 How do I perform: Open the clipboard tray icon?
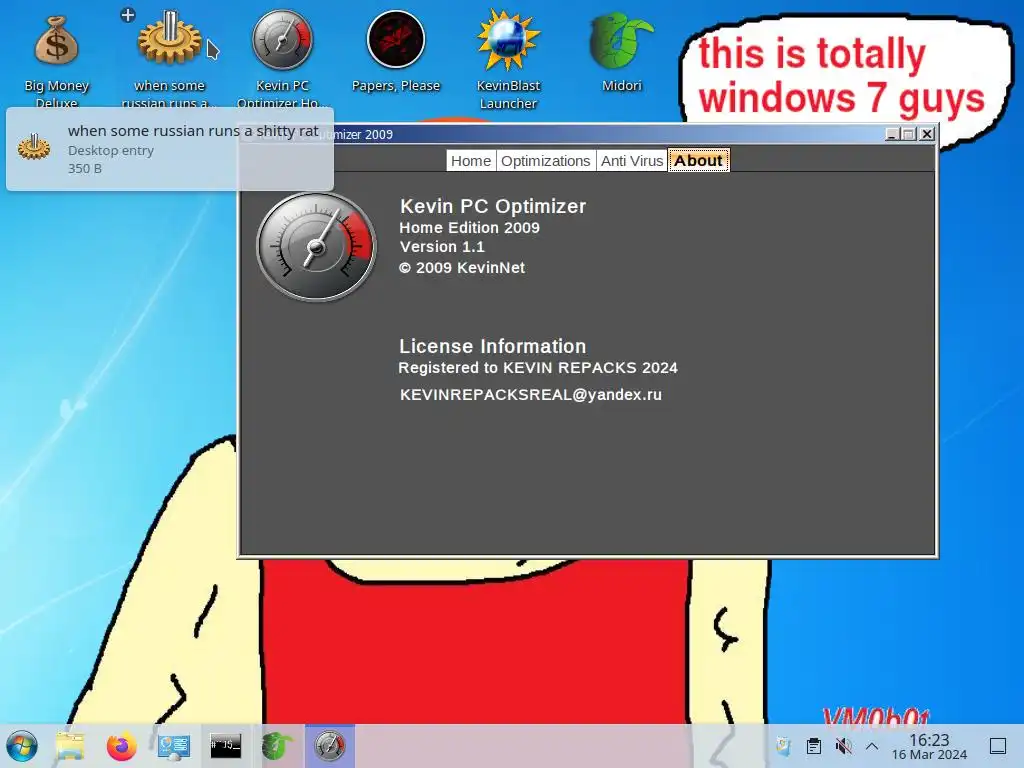click(x=814, y=746)
